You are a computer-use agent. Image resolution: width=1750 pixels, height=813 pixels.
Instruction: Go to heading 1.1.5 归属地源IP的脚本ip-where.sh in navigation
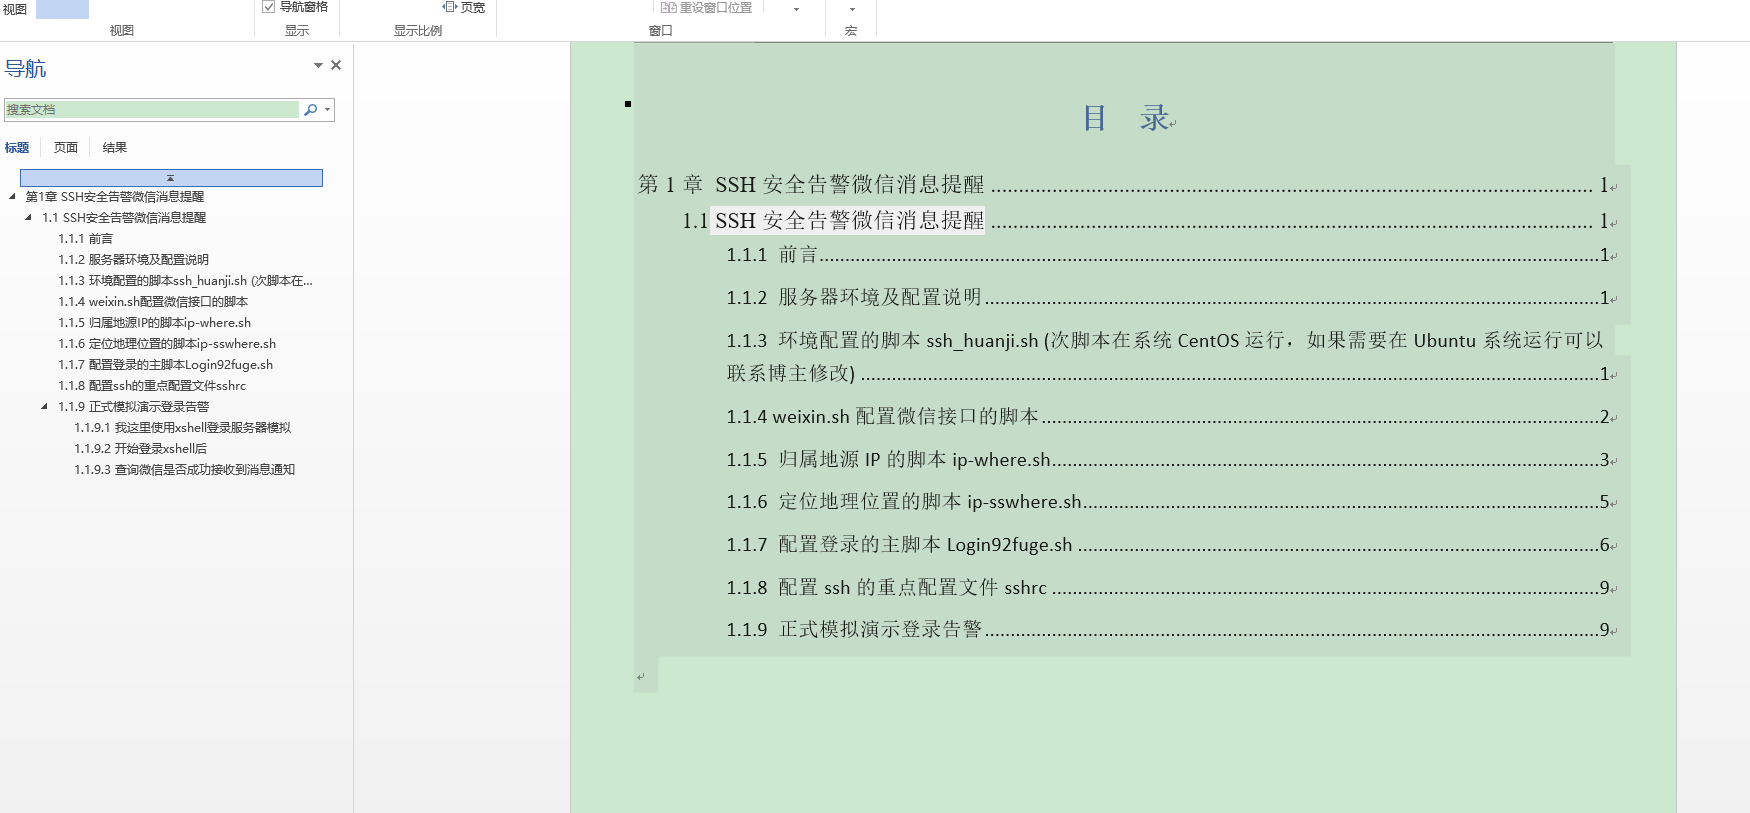154,323
